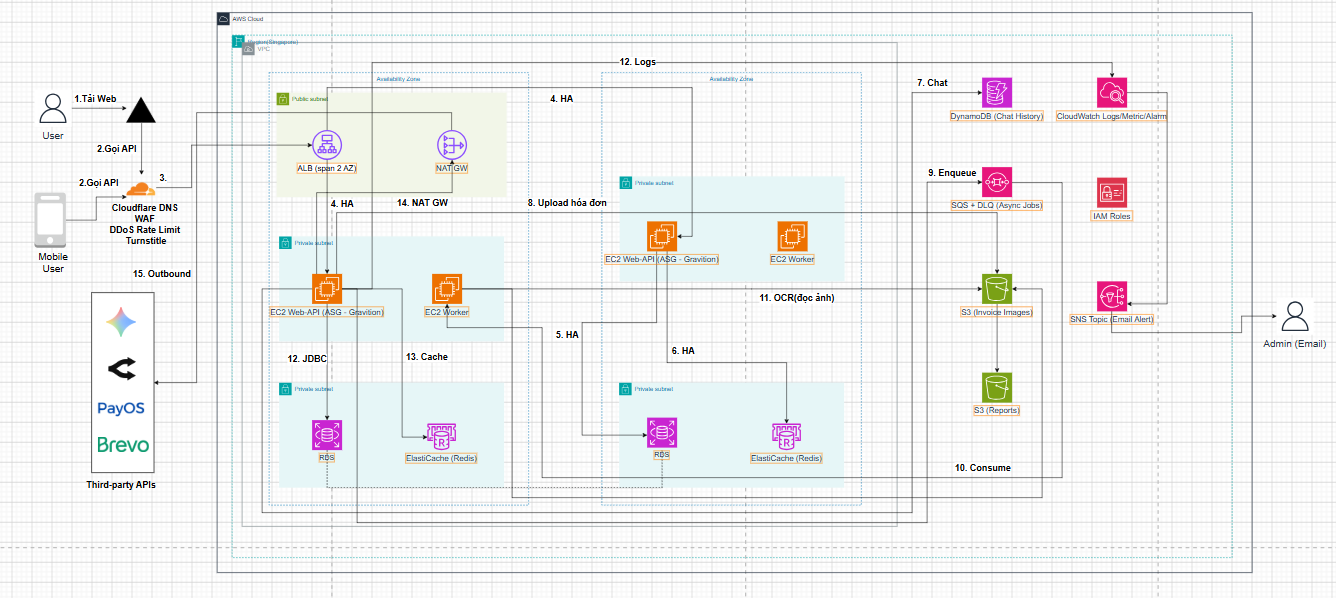Click the "Third-party APIs" caption text

point(122,485)
